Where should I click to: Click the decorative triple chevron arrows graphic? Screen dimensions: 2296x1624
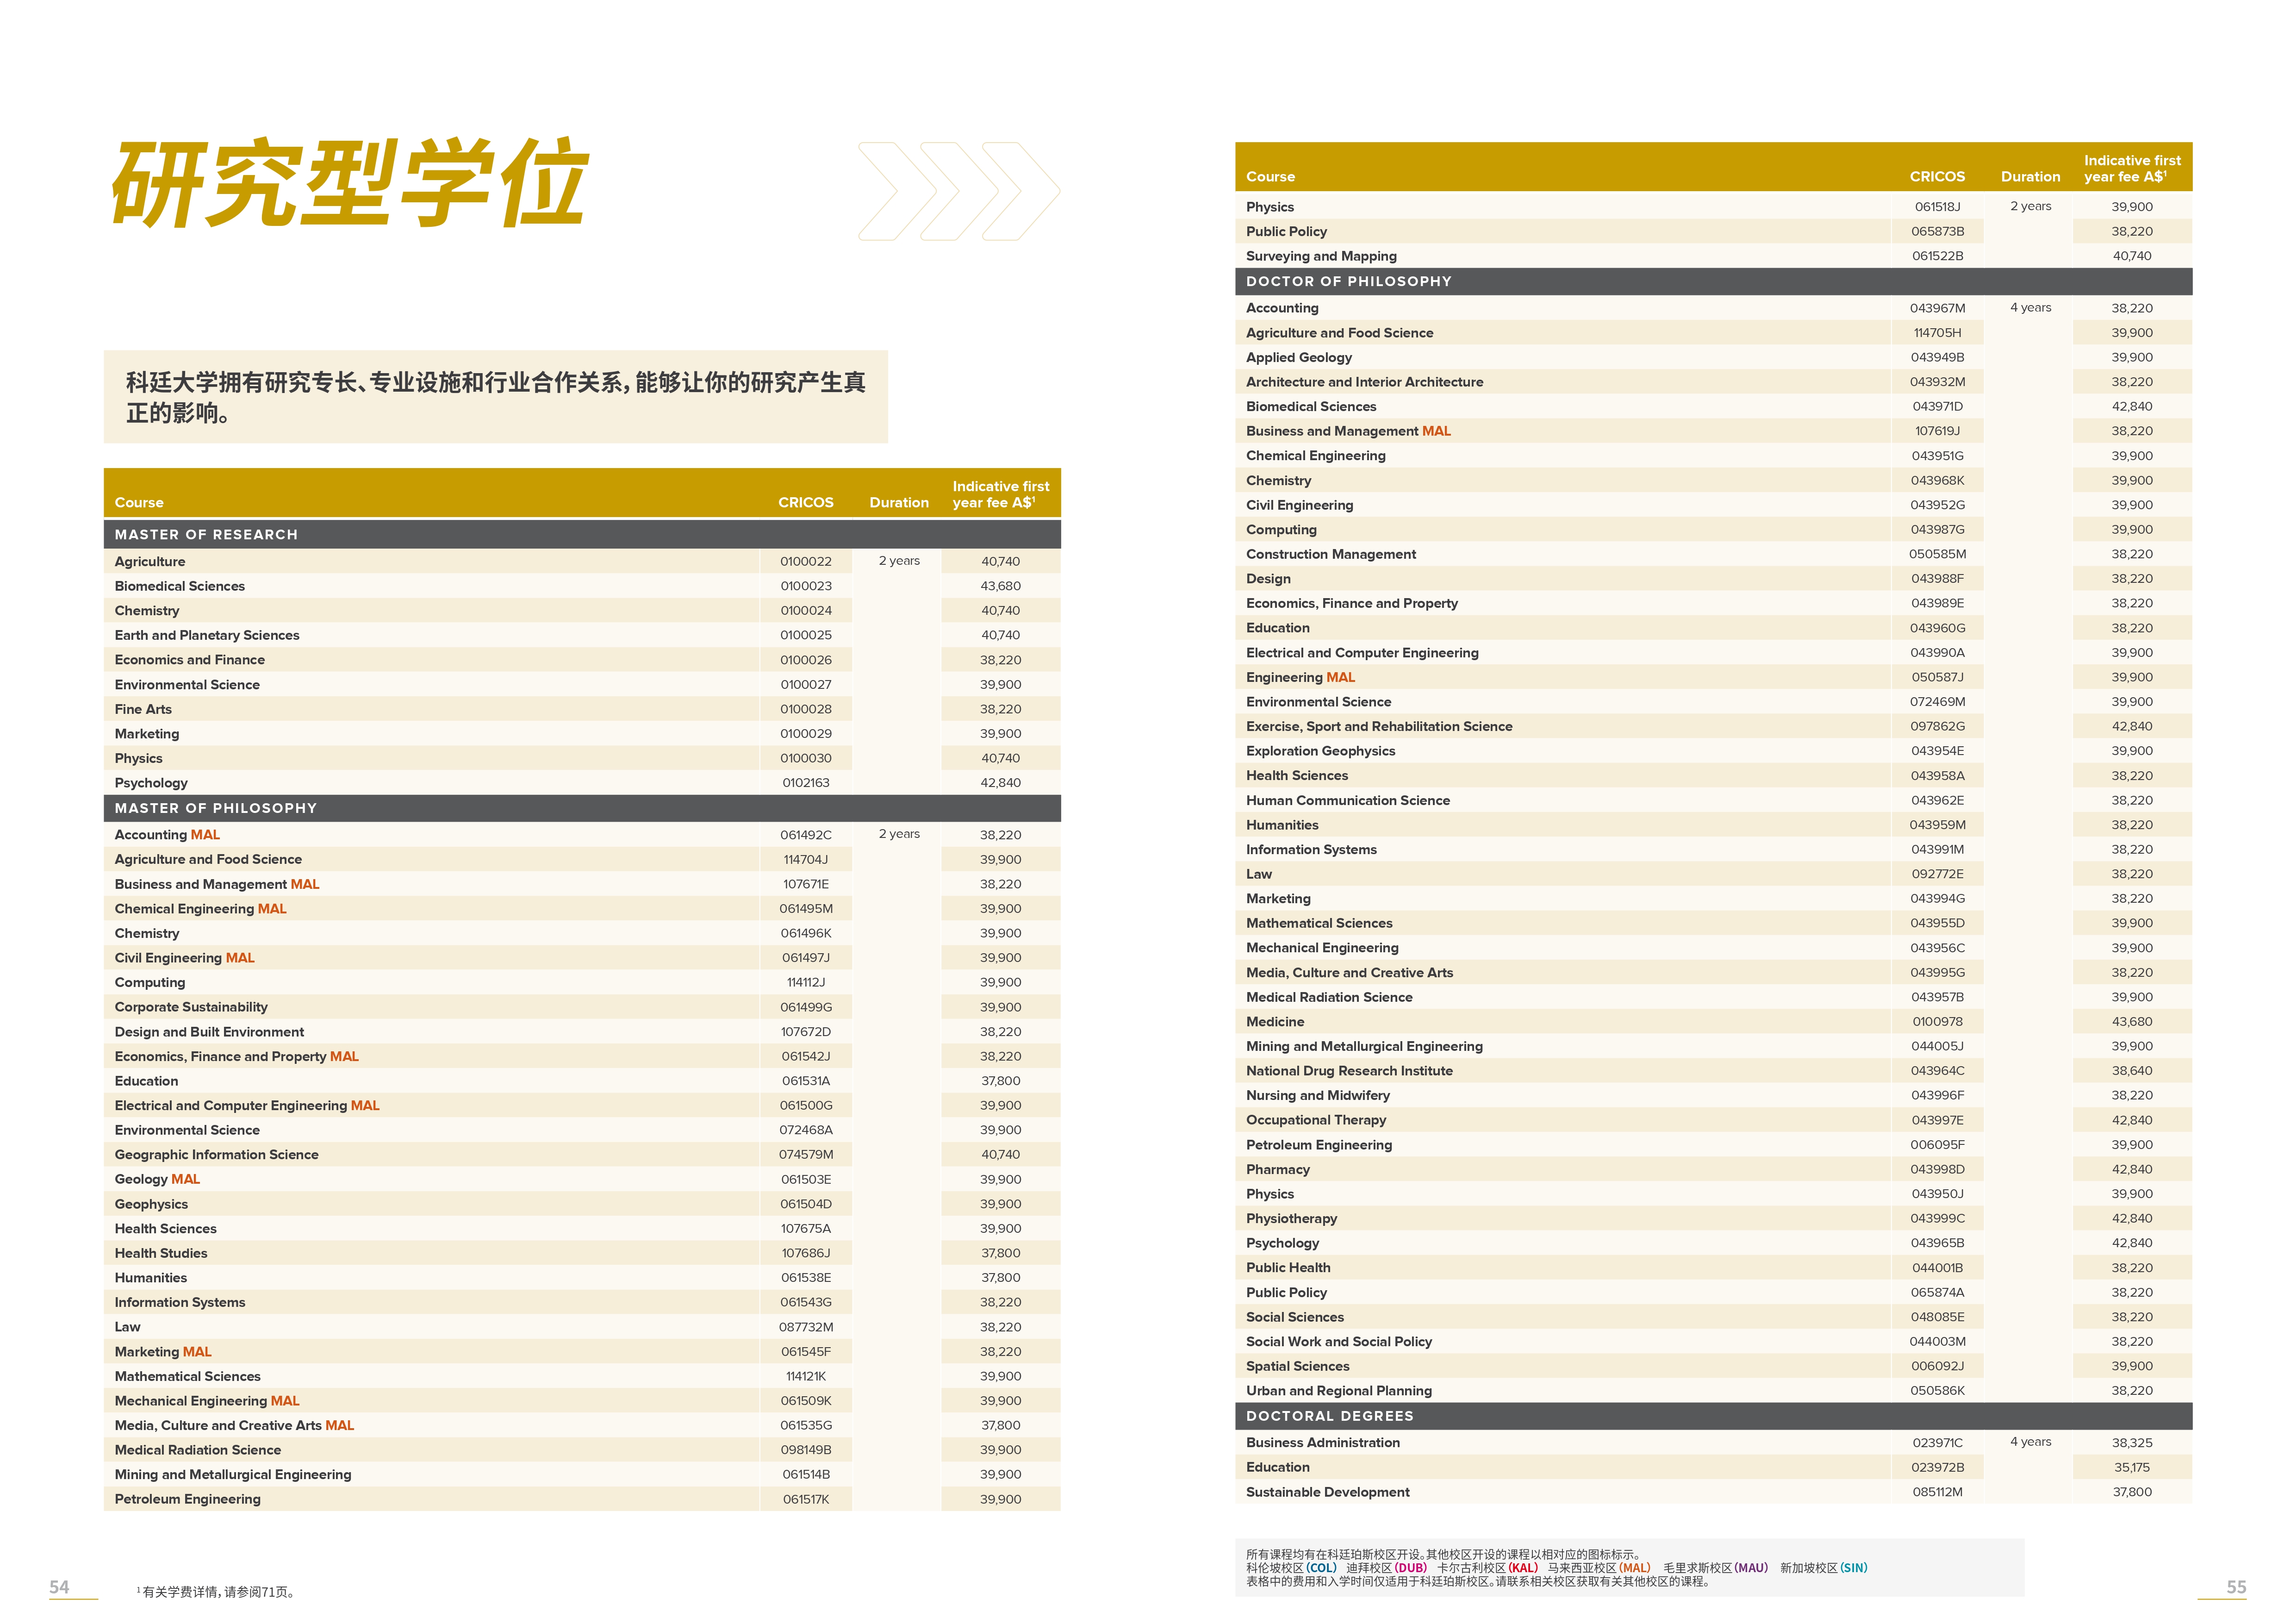(x=958, y=191)
